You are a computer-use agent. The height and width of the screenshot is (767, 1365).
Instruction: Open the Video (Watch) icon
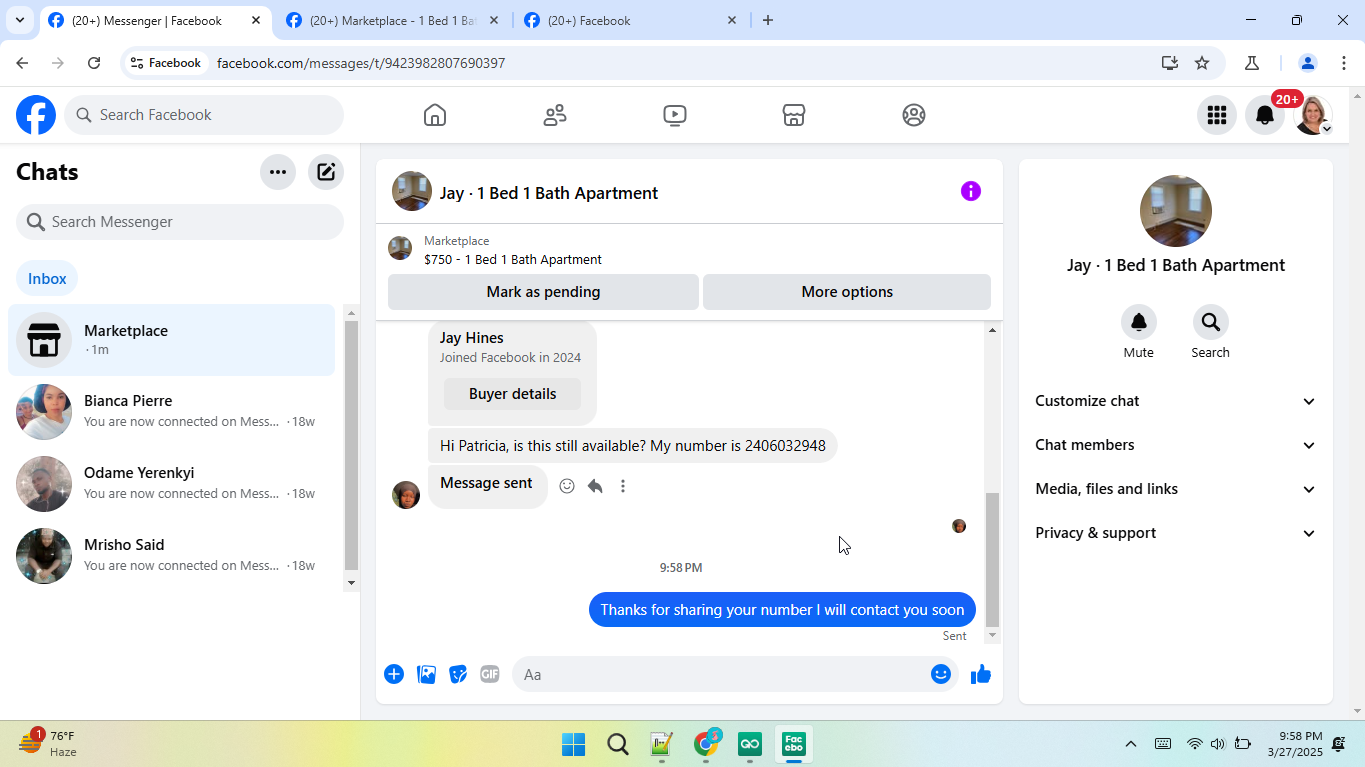675,115
